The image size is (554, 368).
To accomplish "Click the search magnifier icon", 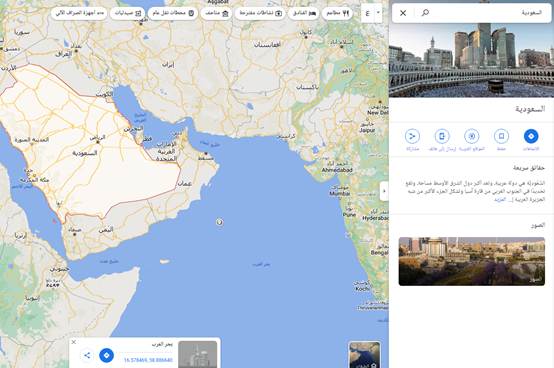I will coord(425,13).
